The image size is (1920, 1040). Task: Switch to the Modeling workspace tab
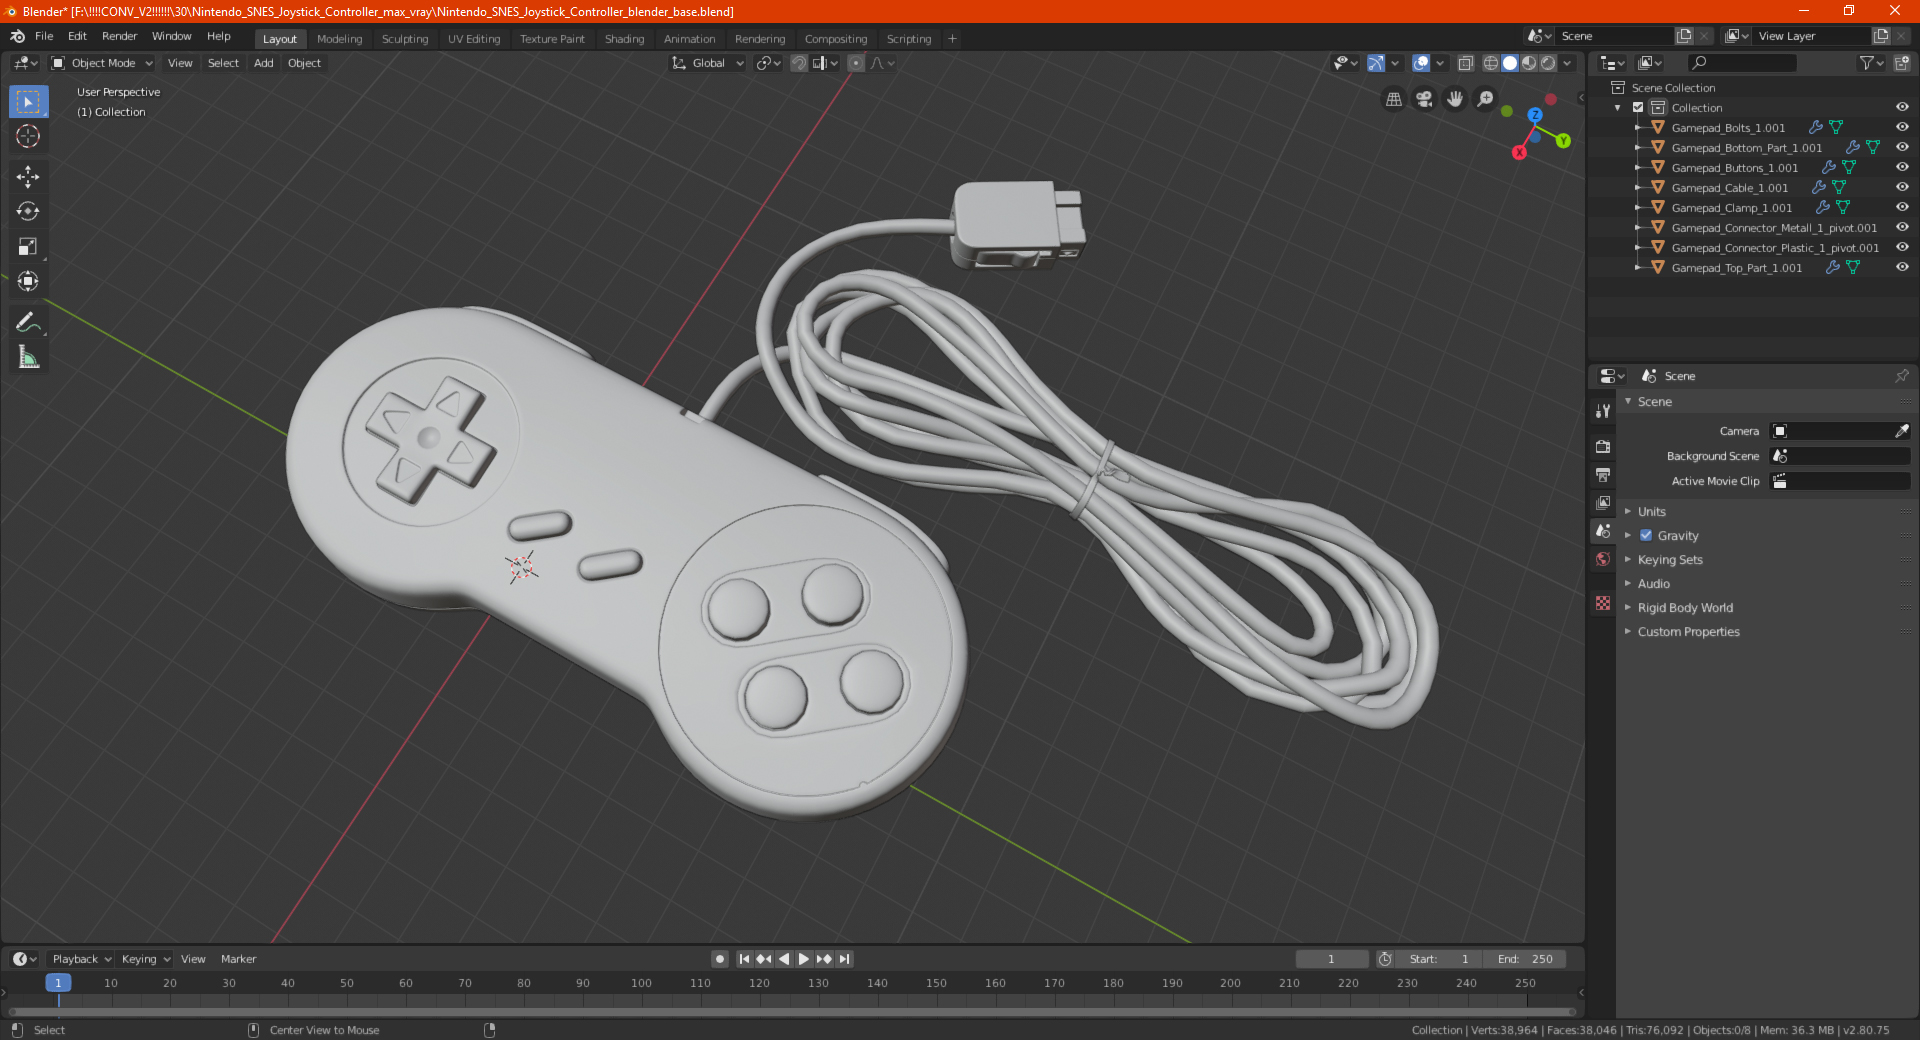(x=339, y=39)
